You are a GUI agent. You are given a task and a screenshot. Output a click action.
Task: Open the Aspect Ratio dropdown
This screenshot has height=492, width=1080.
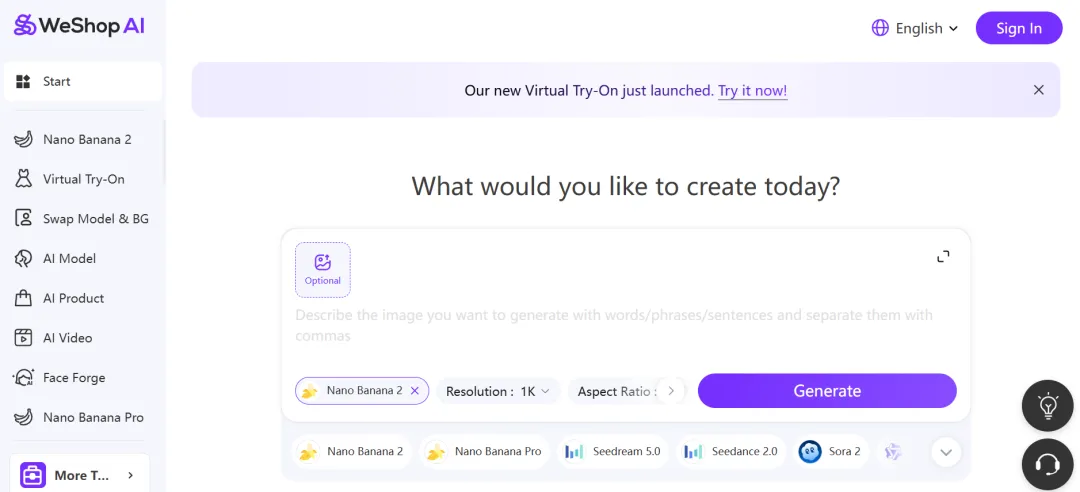pos(614,391)
